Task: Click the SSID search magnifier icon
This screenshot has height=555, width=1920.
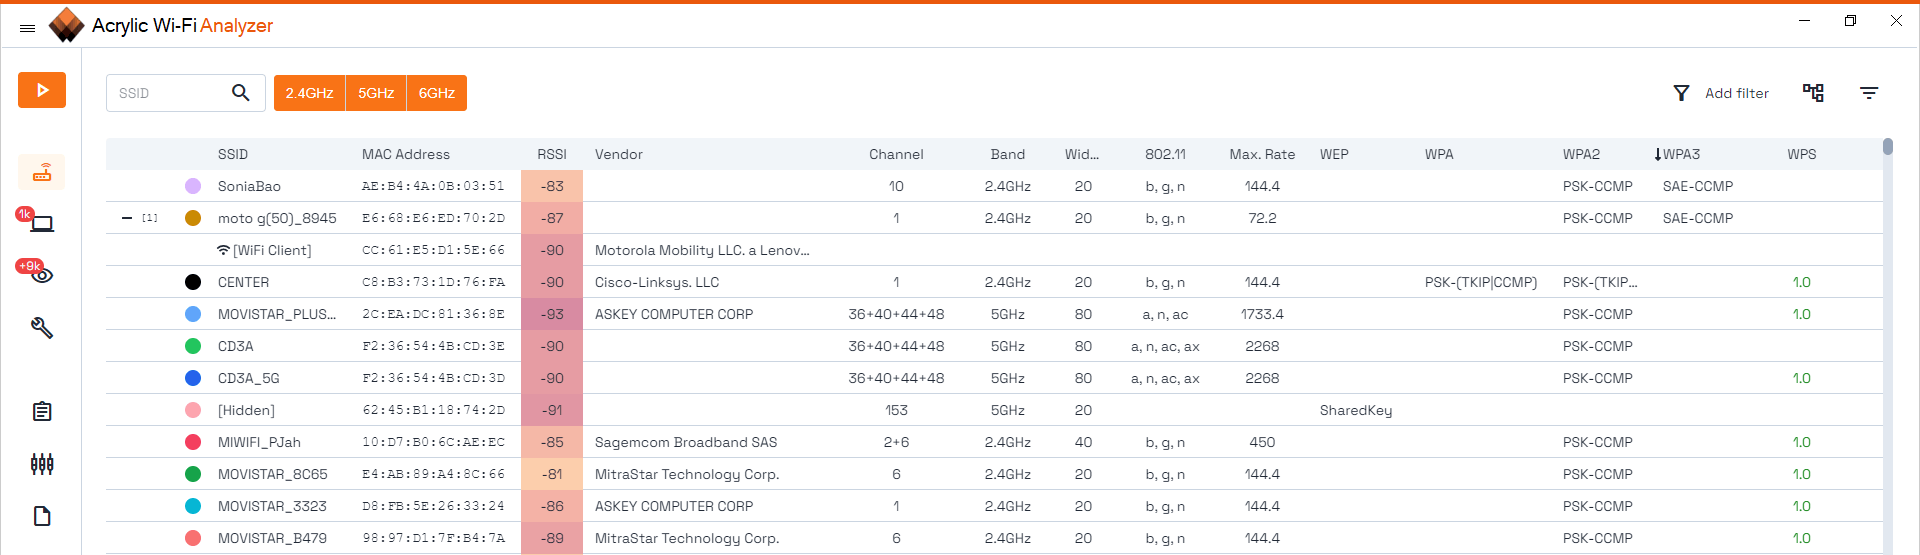Action: click(240, 93)
